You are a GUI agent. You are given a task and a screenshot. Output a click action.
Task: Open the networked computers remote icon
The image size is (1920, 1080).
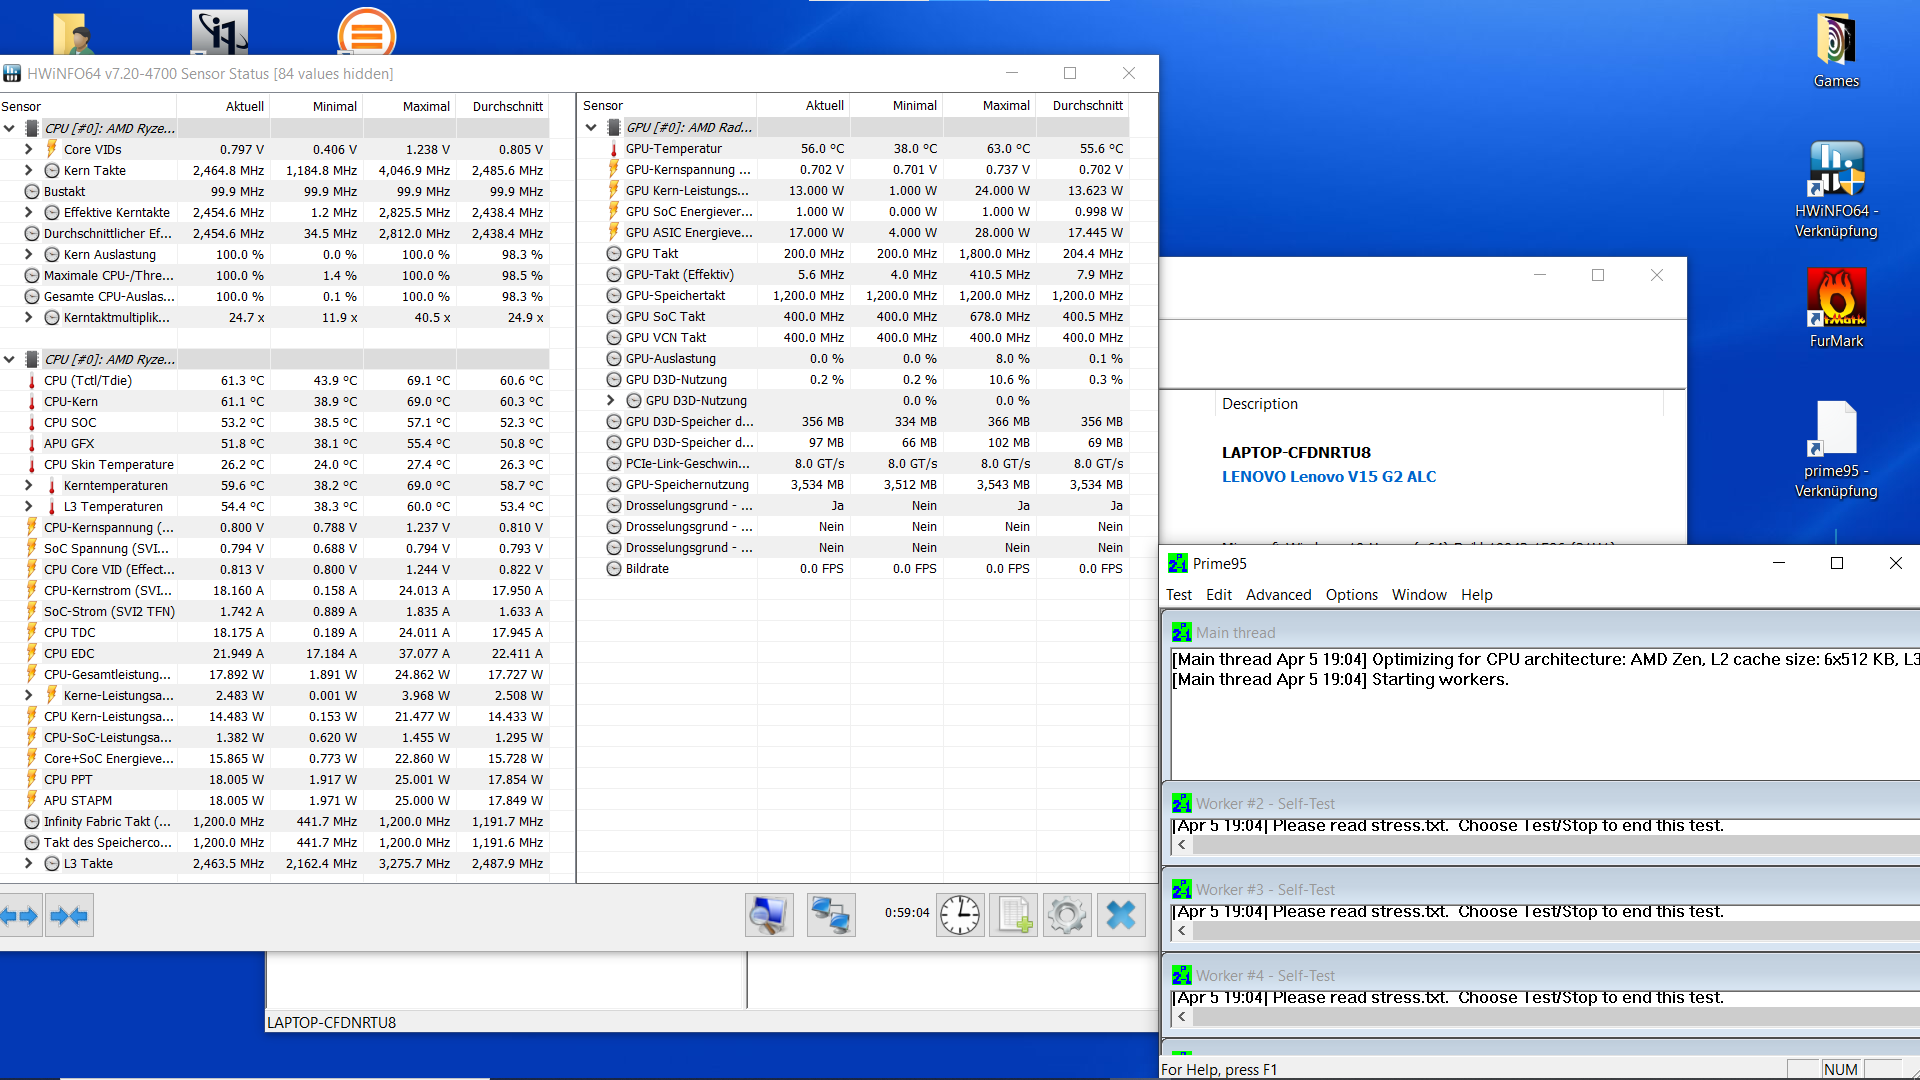[x=830, y=915]
